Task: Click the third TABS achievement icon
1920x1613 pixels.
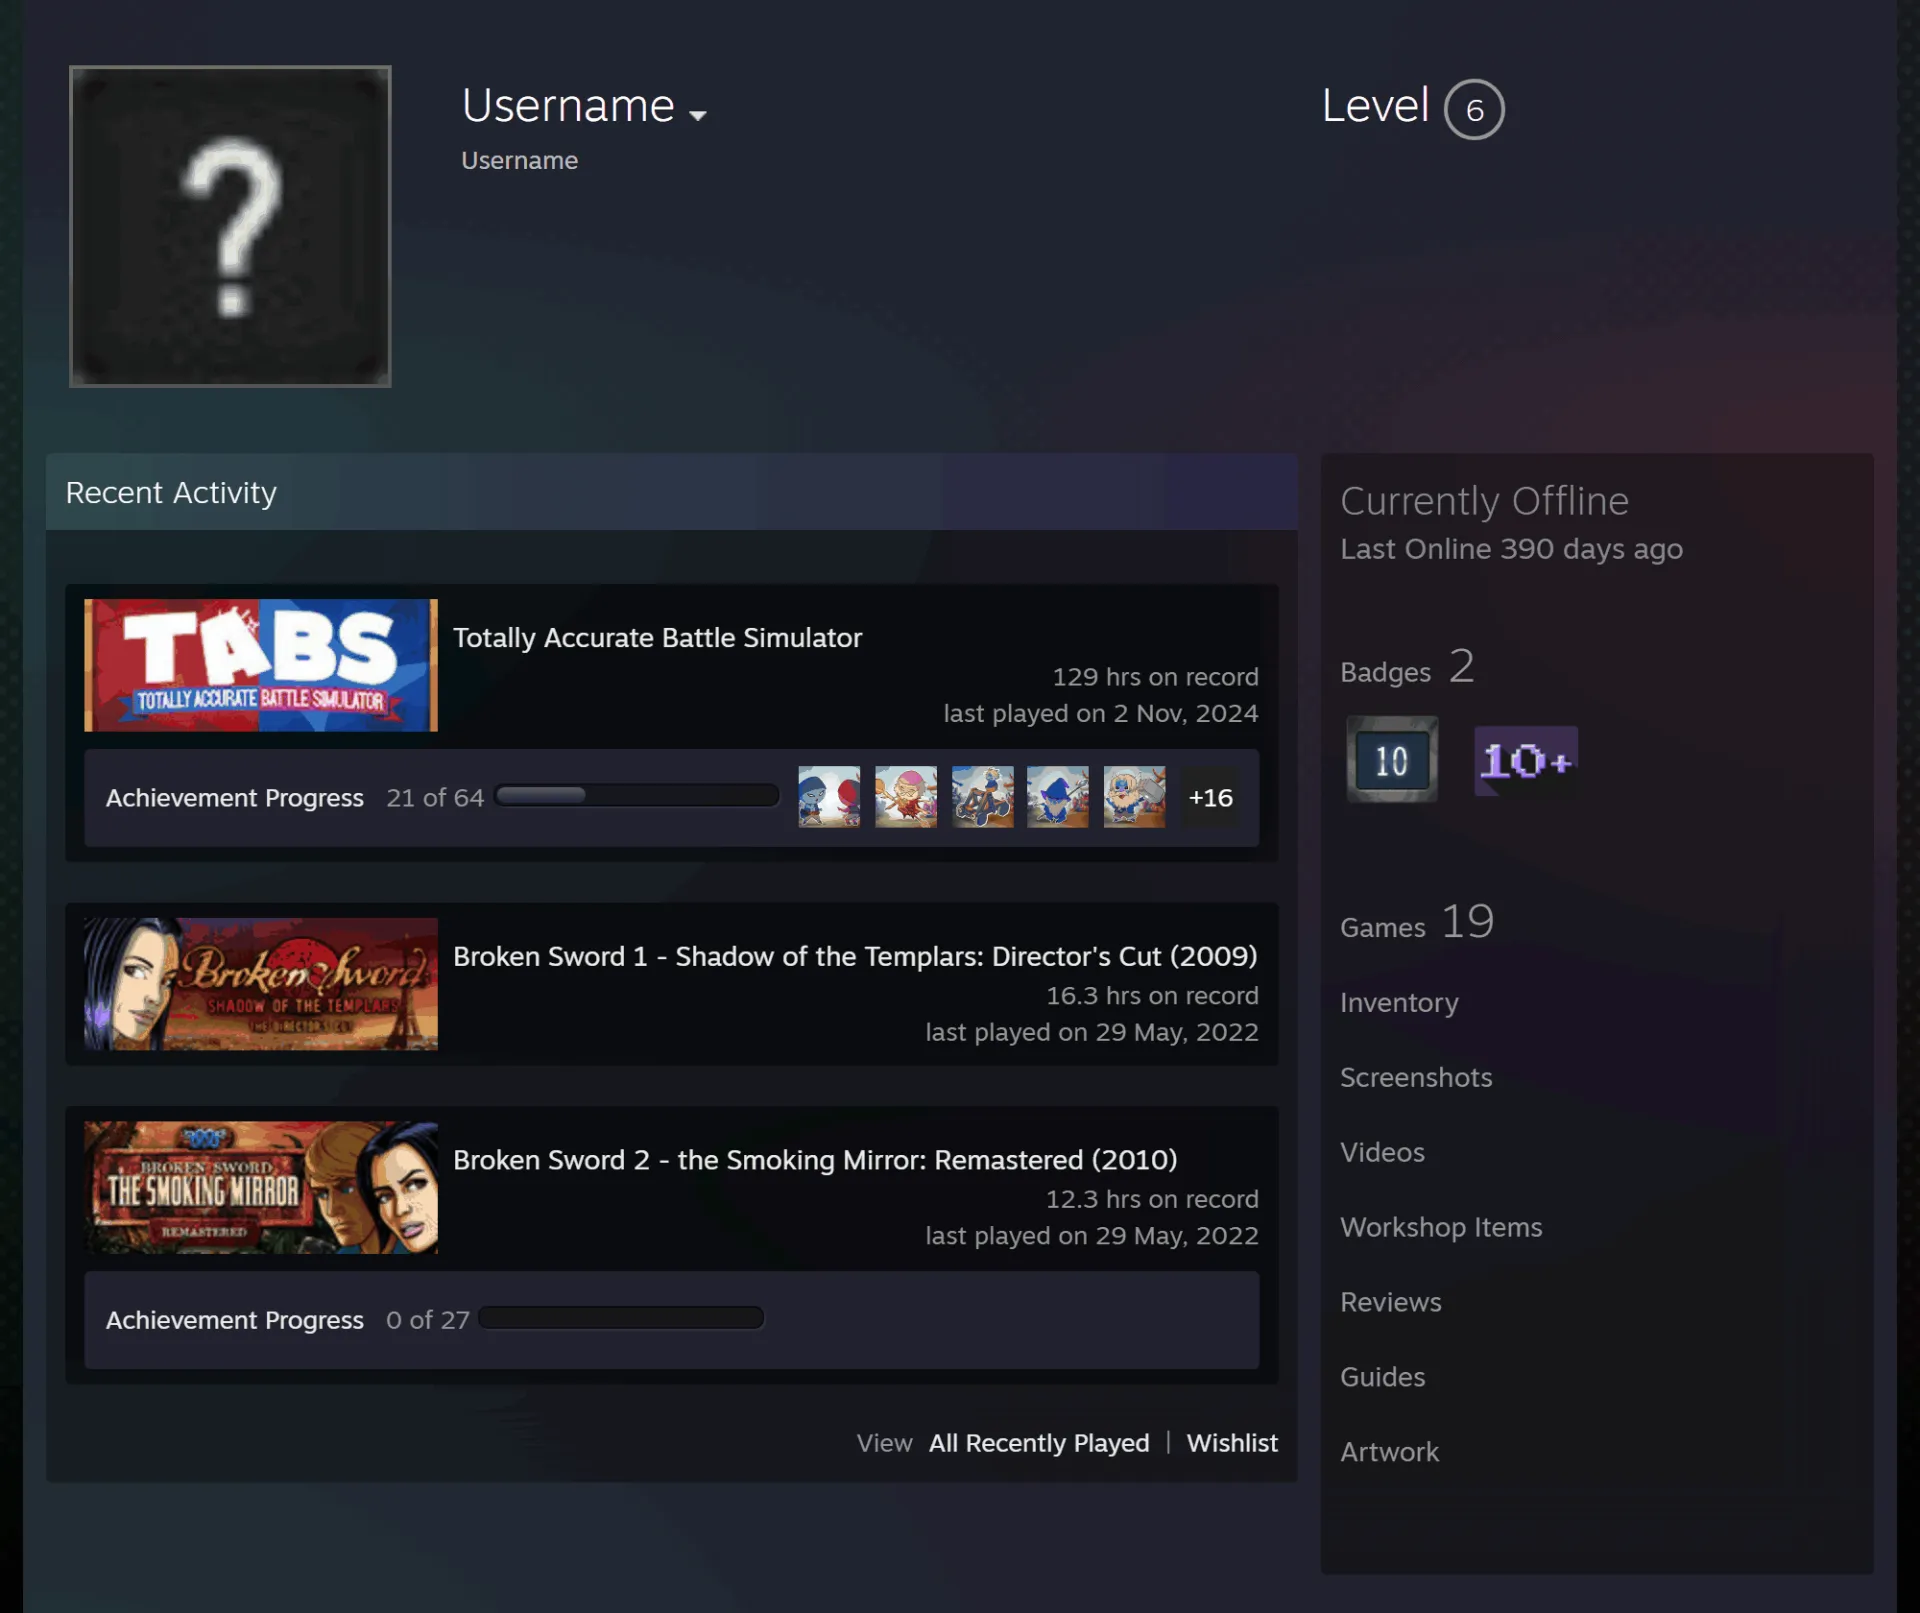Action: pyautogui.click(x=982, y=797)
